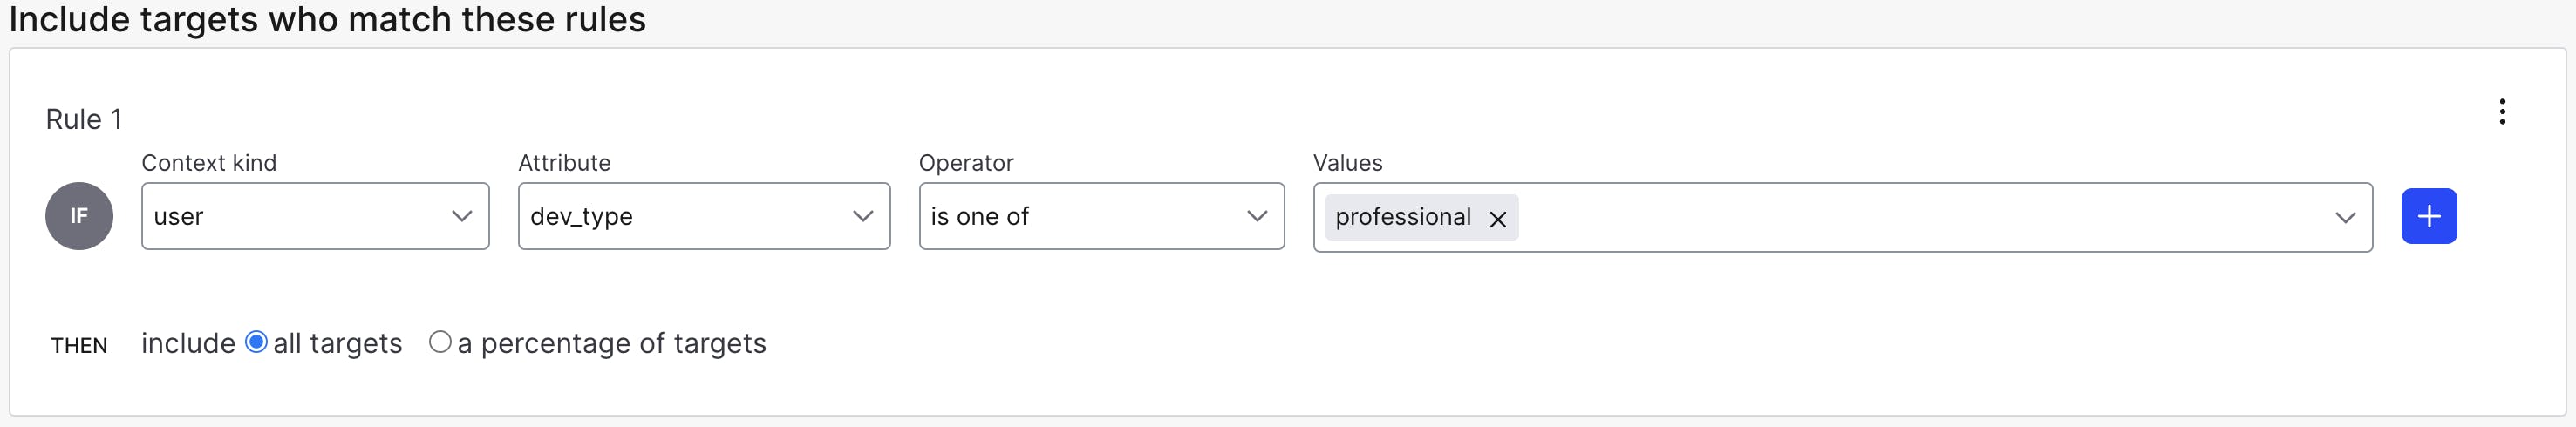
Task: Open the Operator dropdown showing "is one of"
Action: tap(1085, 216)
